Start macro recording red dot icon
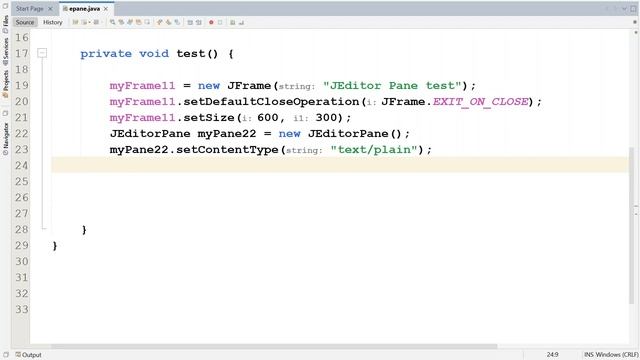640x360 pixels. pos(211,22)
